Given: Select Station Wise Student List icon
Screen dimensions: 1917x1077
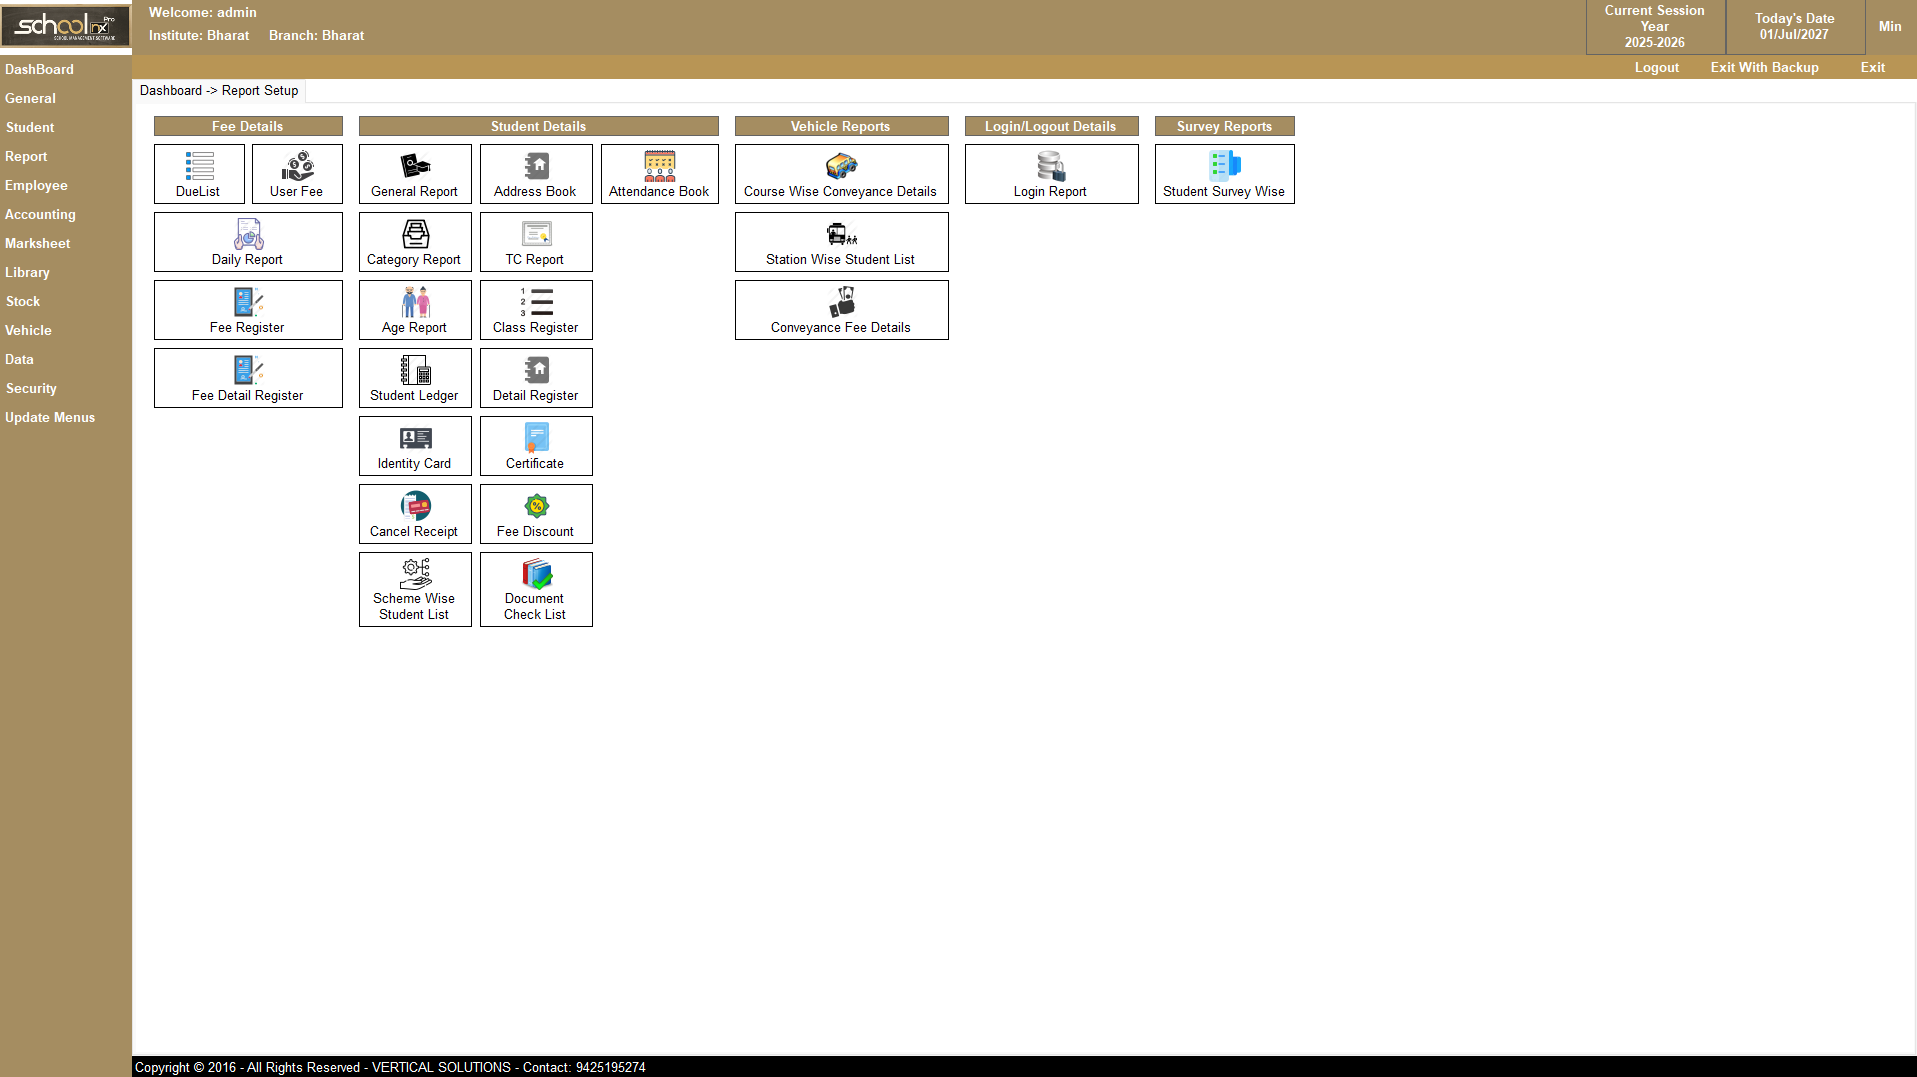Looking at the screenshot, I should (x=842, y=234).
